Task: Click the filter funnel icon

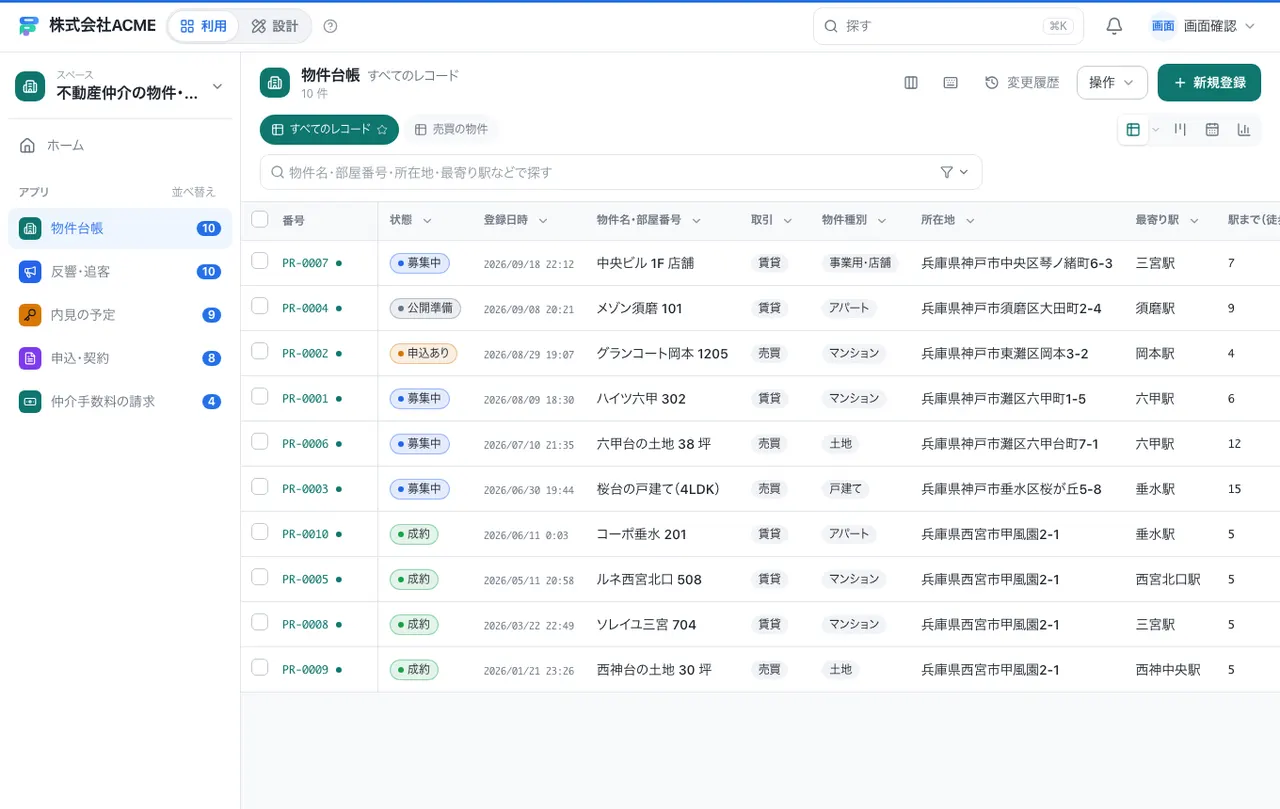Action: pyautogui.click(x=947, y=172)
